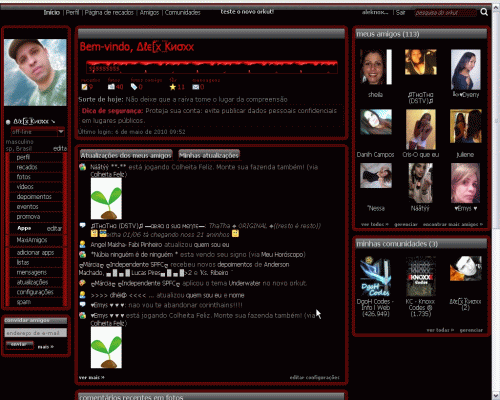Open vídeos in left sidebar
The height and width of the screenshot is (400, 500).
(25, 187)
